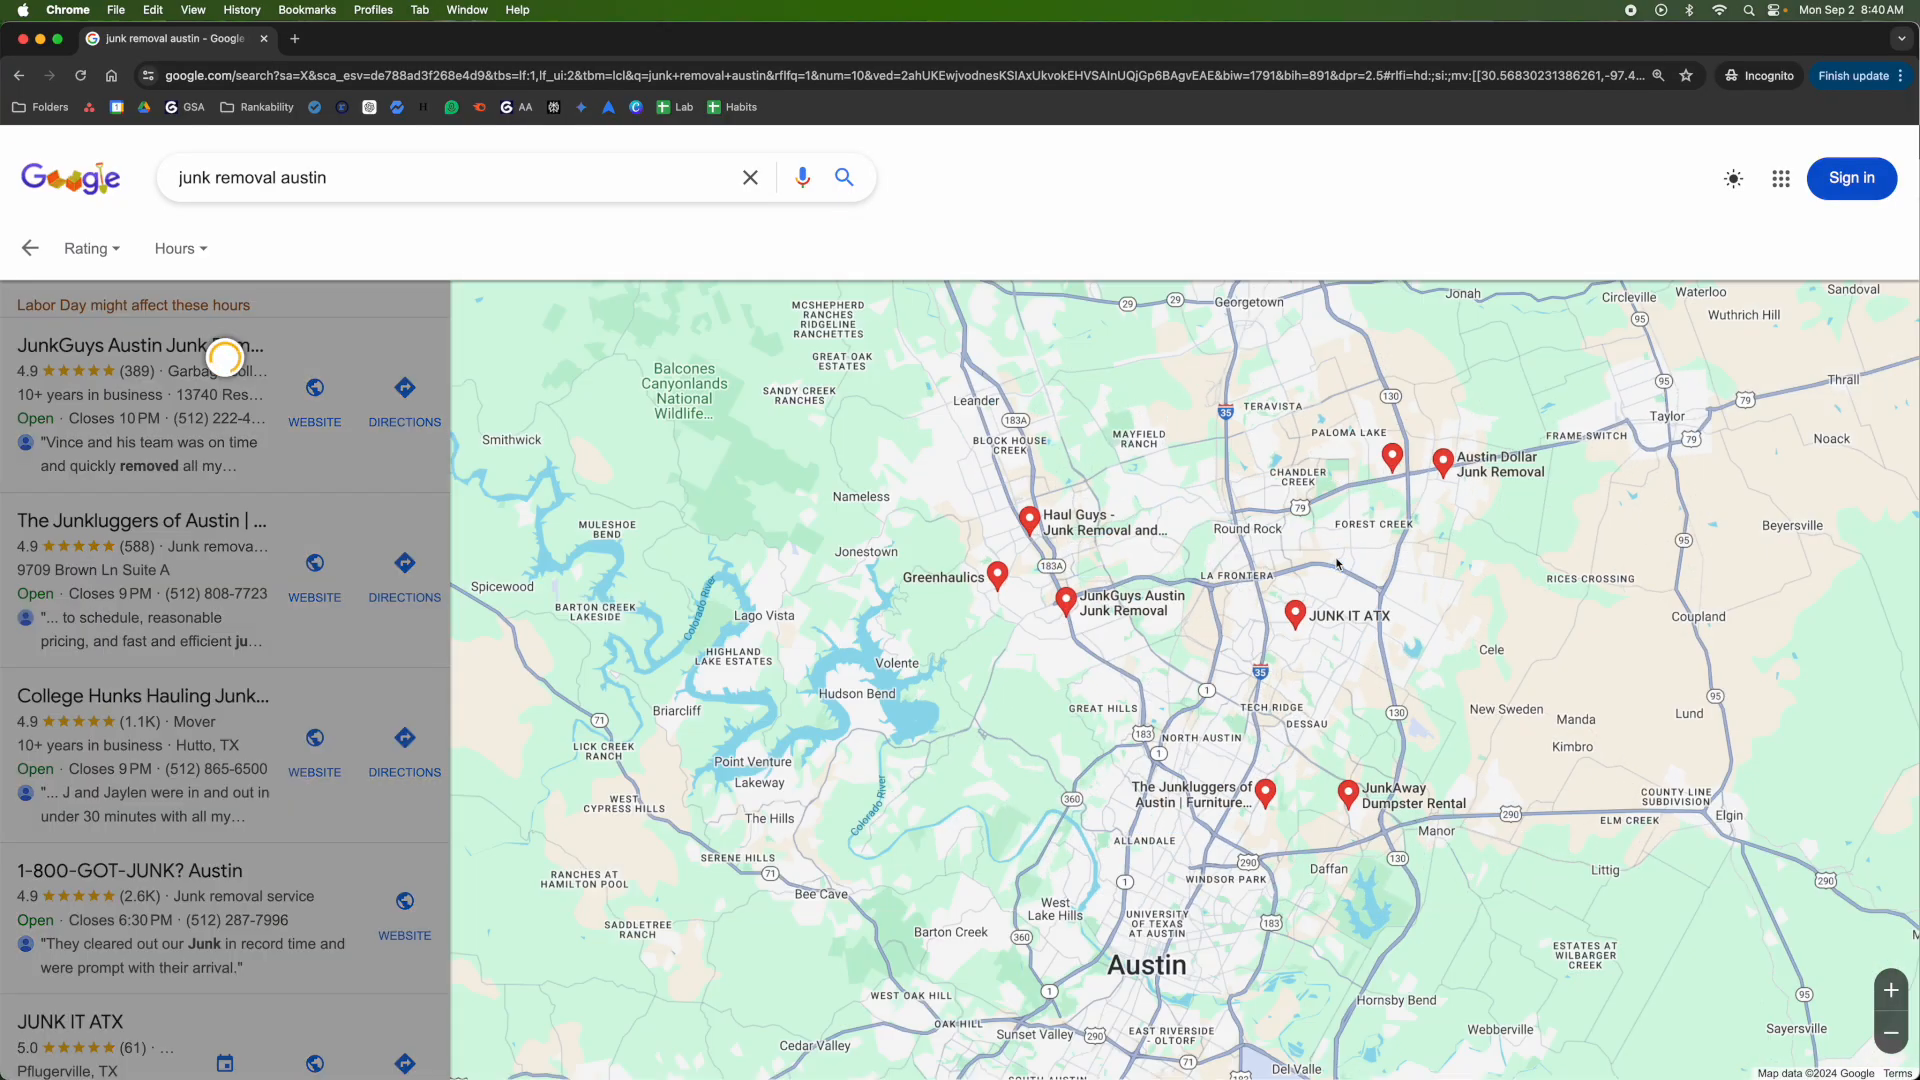Zoom out on the map
Screen dimensions: 1920x1080
point(1890,1033)
